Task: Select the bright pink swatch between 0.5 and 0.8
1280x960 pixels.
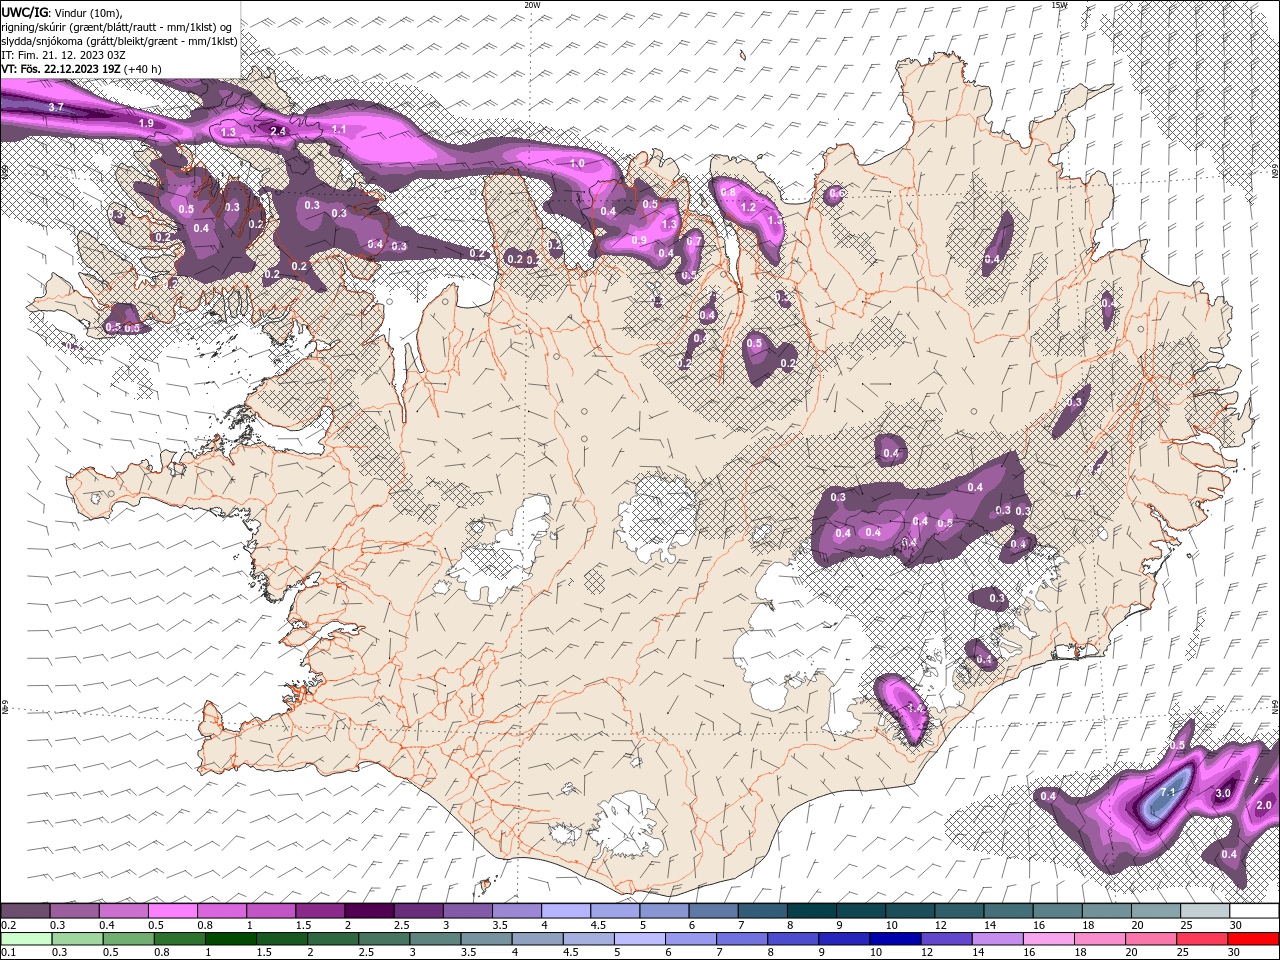Action: pyautogui.click(x=173, y=911)
